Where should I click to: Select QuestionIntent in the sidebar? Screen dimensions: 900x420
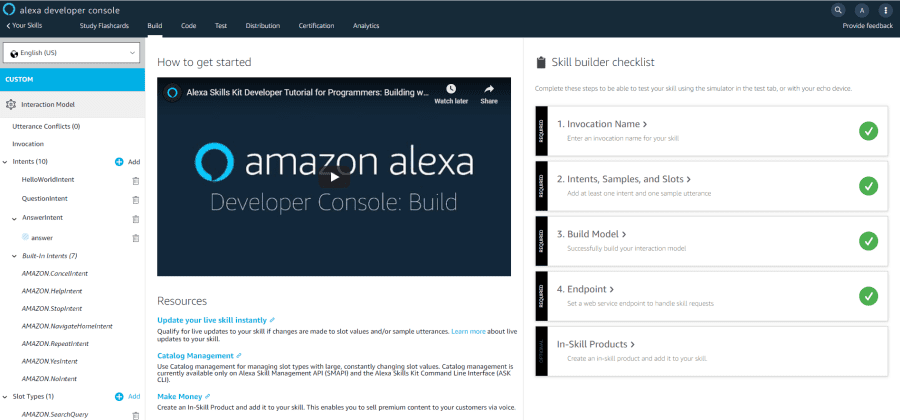45,199
